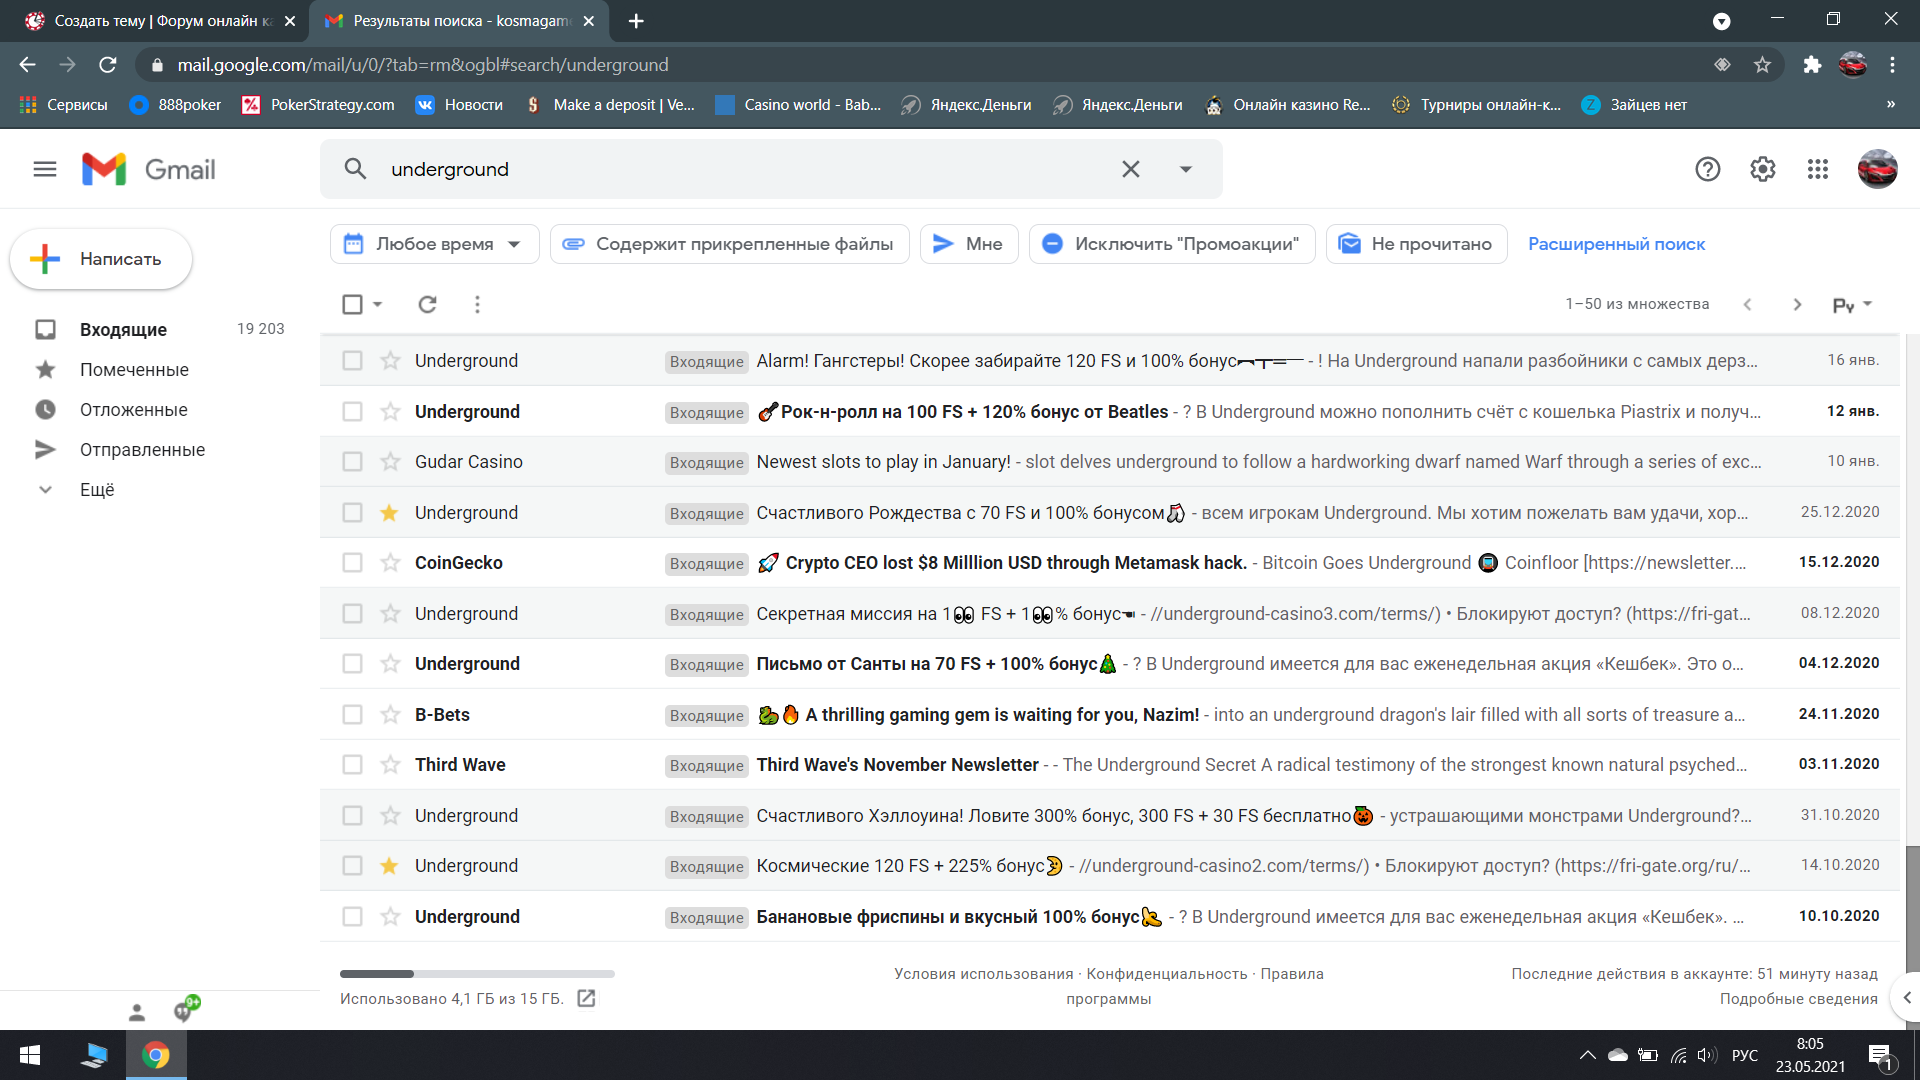Open the three-dot more actions menu
Screen dimensions: 1920x1080
pyautogui.click(x=477, y=304)
